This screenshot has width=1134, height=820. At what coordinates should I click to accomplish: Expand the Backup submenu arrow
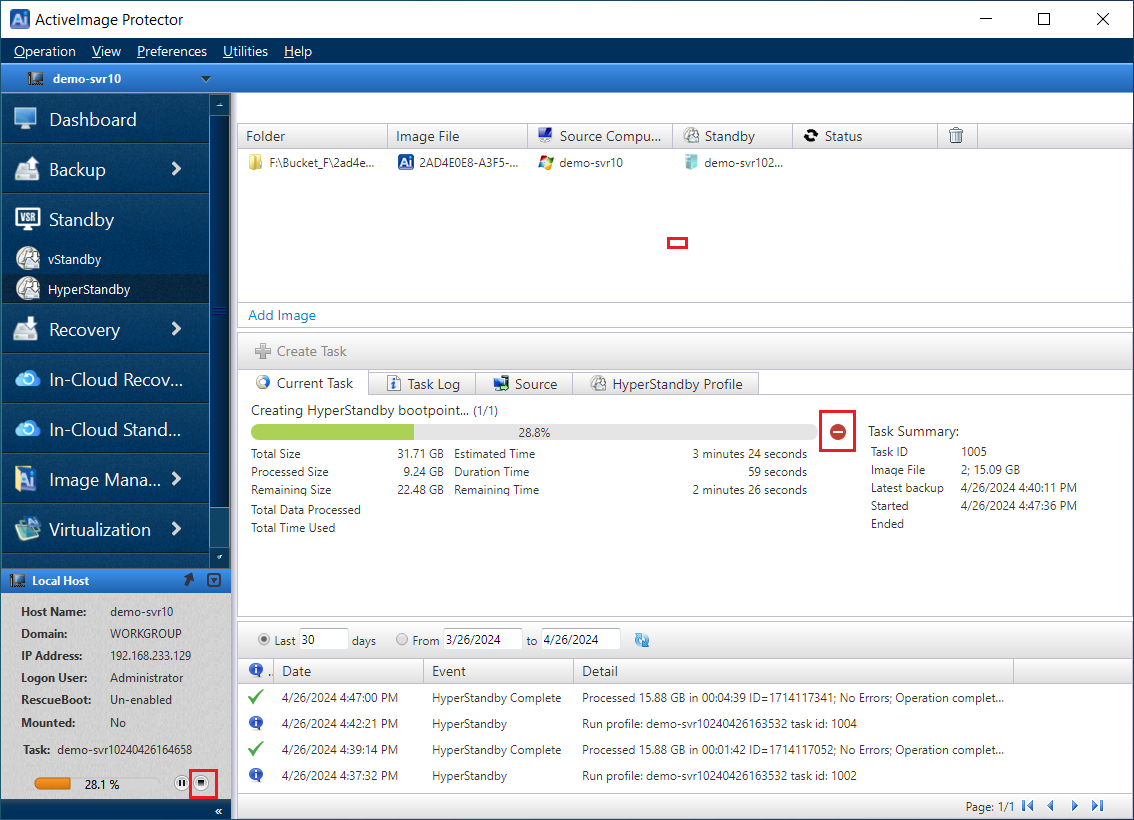176,168
